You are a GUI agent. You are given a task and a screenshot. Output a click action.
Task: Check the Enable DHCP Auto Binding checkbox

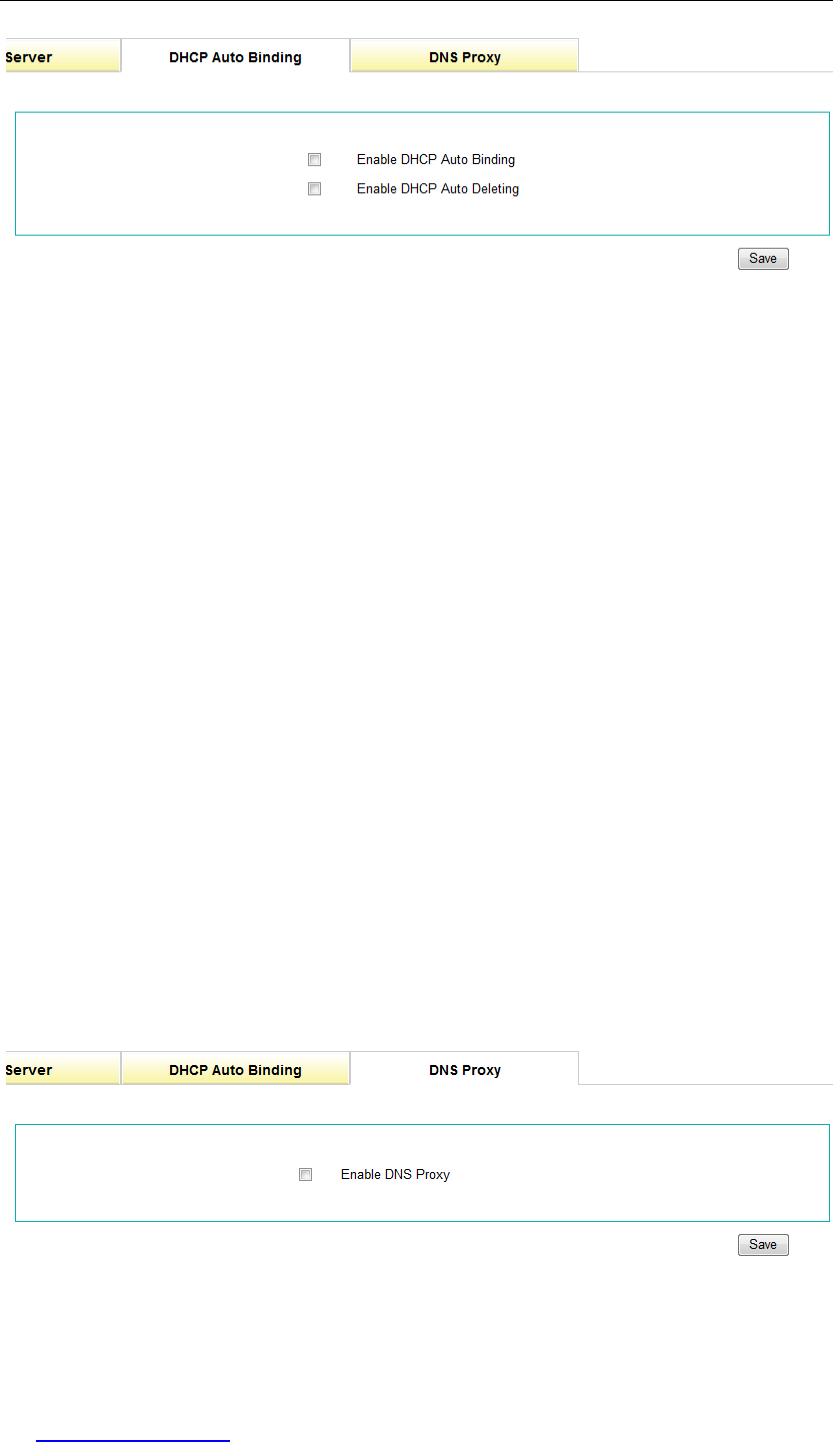click(x=314, y=159)
